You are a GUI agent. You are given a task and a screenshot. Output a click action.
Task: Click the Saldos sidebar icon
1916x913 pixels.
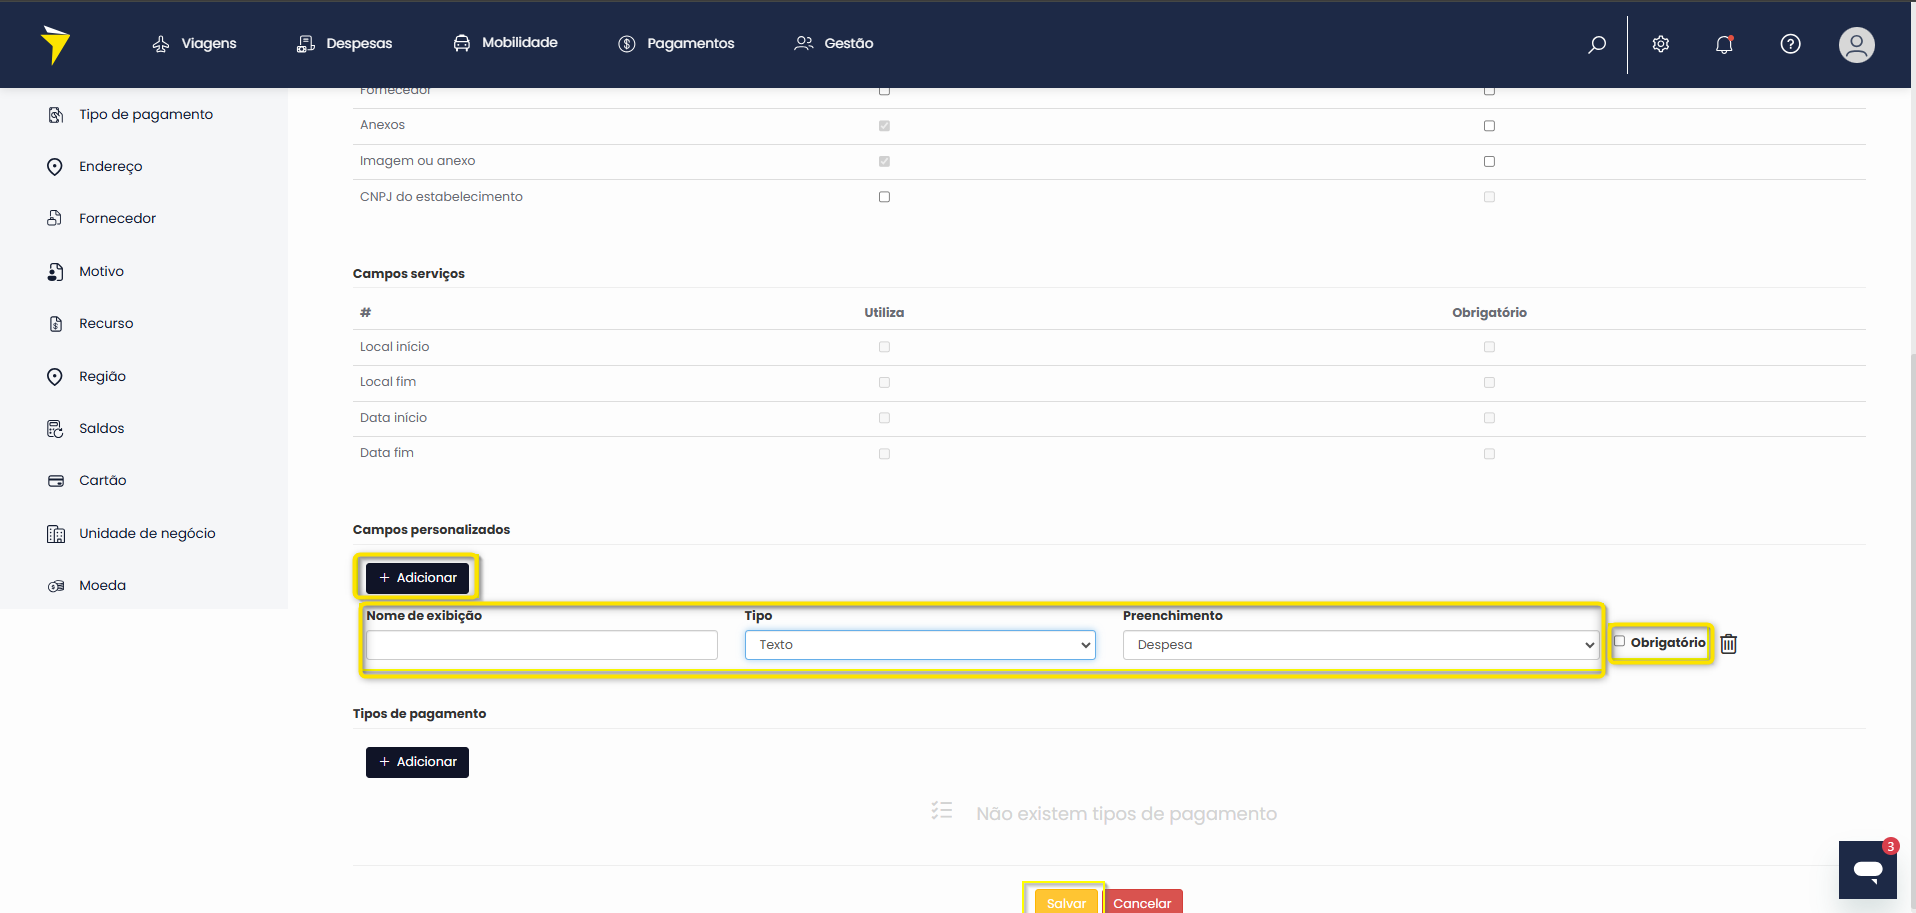[55, 429]
